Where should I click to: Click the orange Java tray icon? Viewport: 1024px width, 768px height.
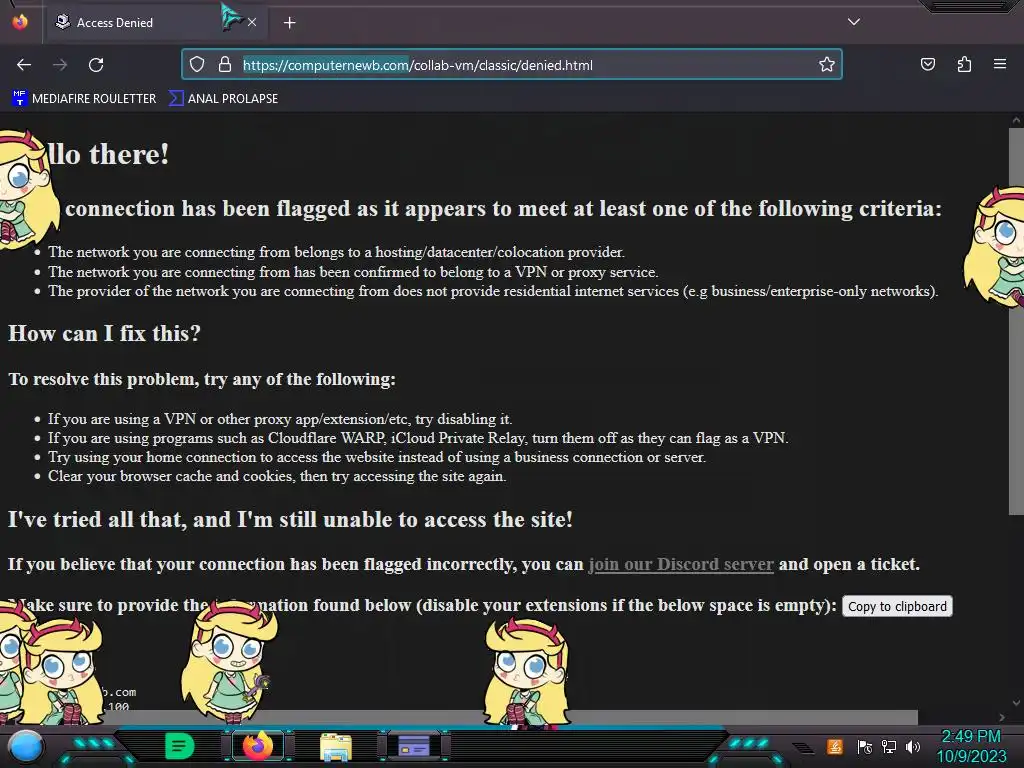pos(834,746)
